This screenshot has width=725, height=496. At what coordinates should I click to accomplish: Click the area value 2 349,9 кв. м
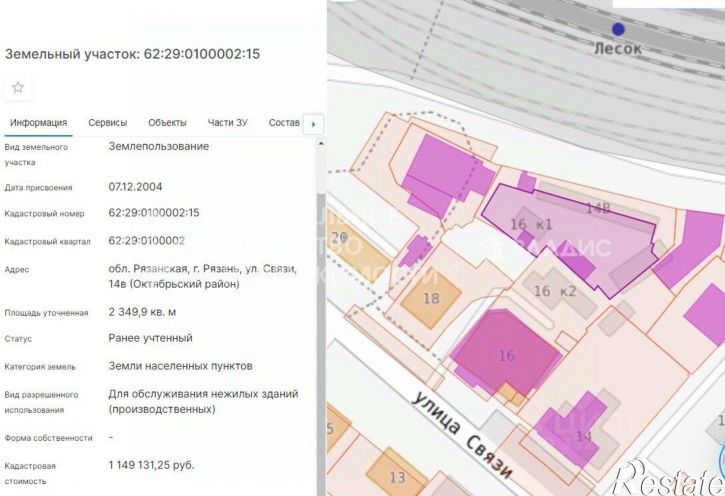142,312
